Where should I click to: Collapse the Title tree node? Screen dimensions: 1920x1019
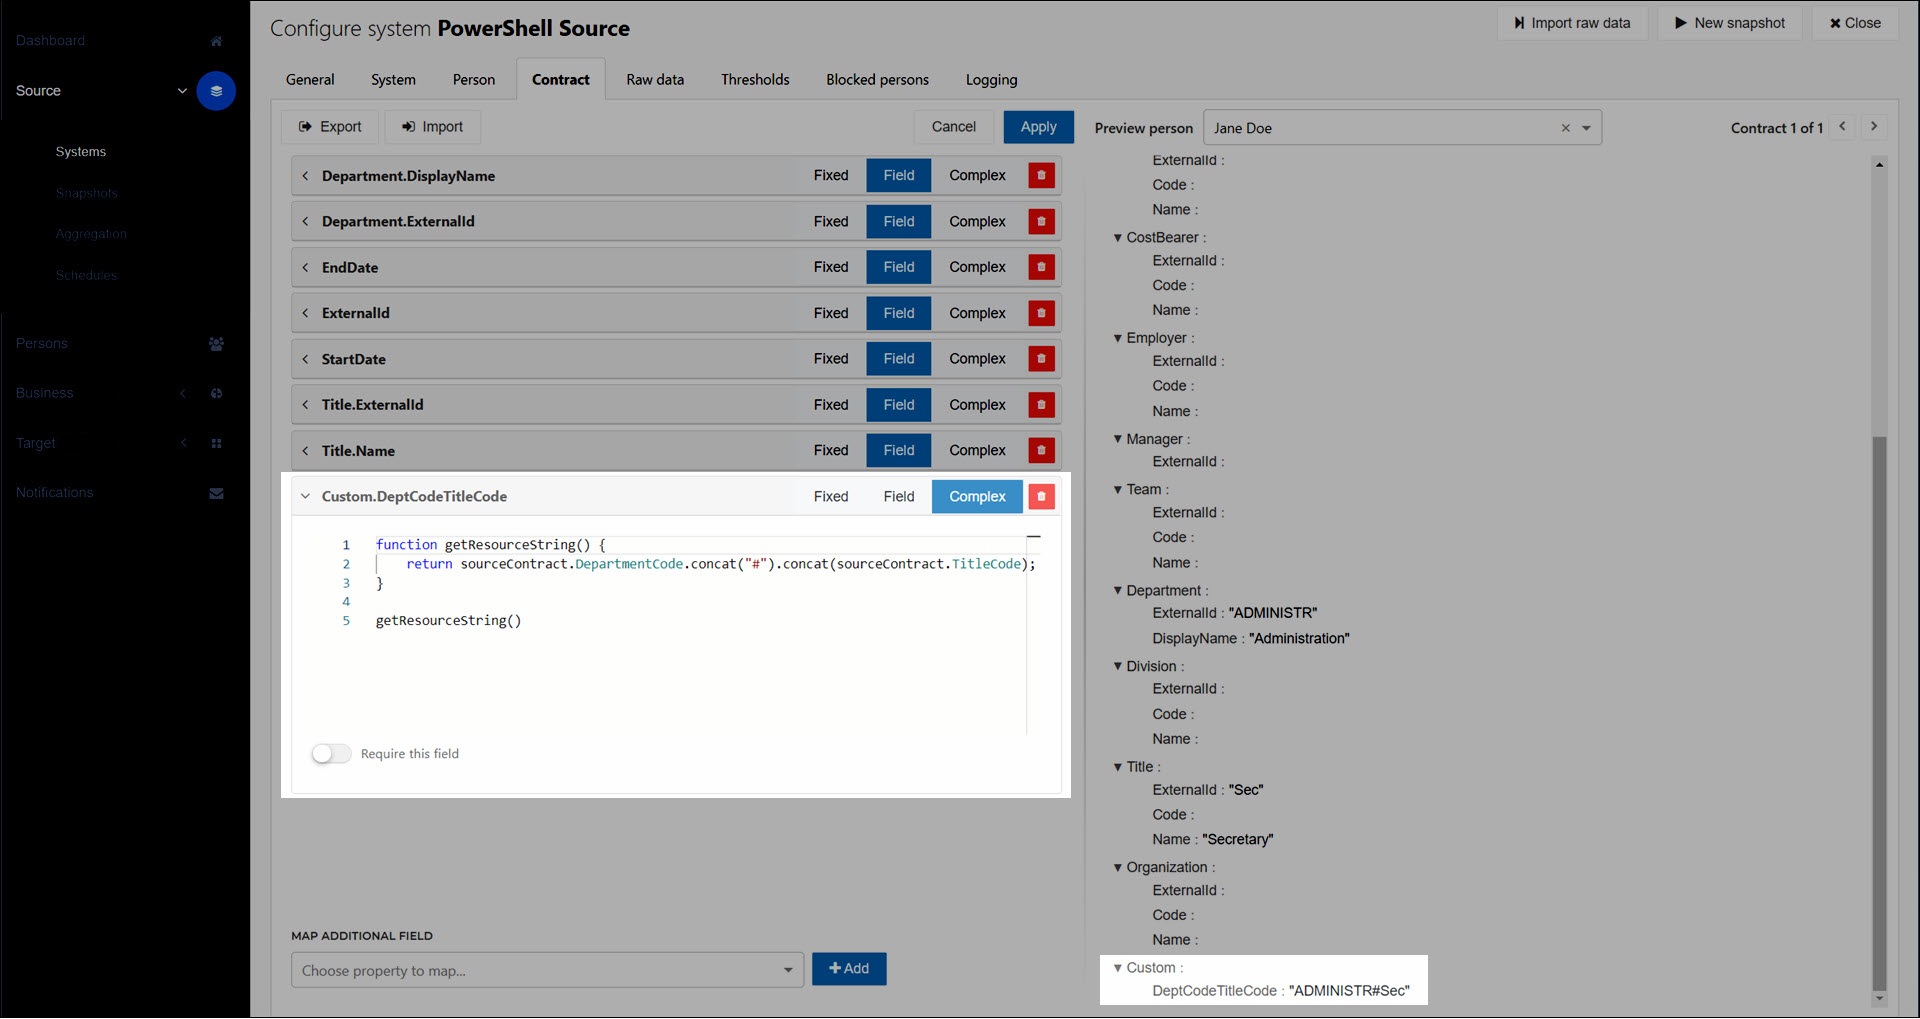1118,768
